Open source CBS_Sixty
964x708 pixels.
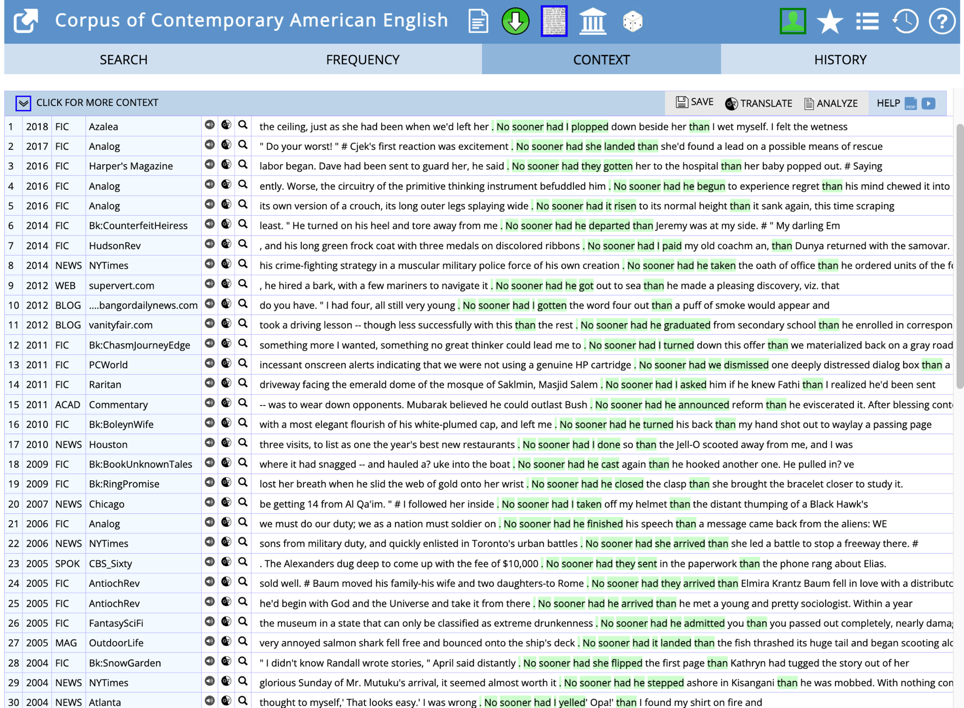coord(111,564)
